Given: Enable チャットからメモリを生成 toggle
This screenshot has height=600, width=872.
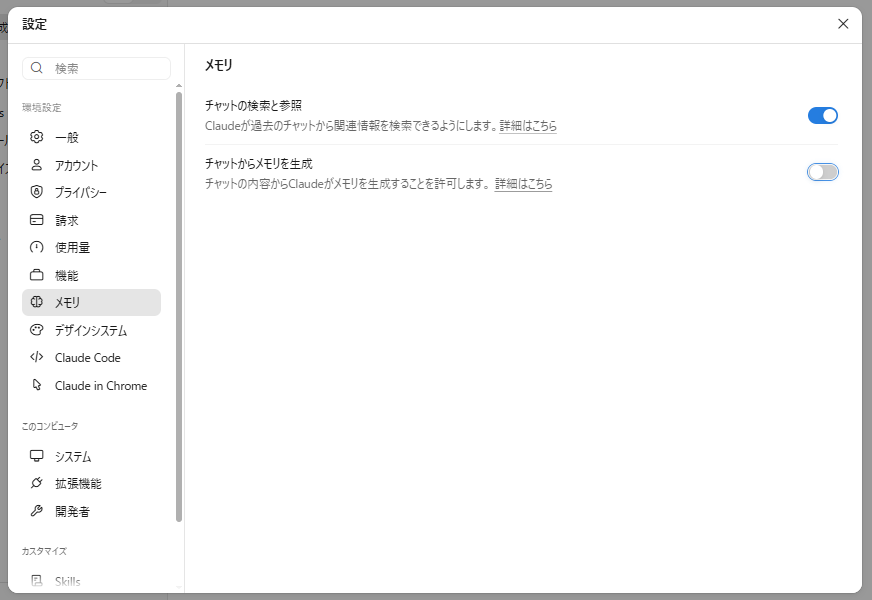Looking at the screenshot, I should 823,172.
